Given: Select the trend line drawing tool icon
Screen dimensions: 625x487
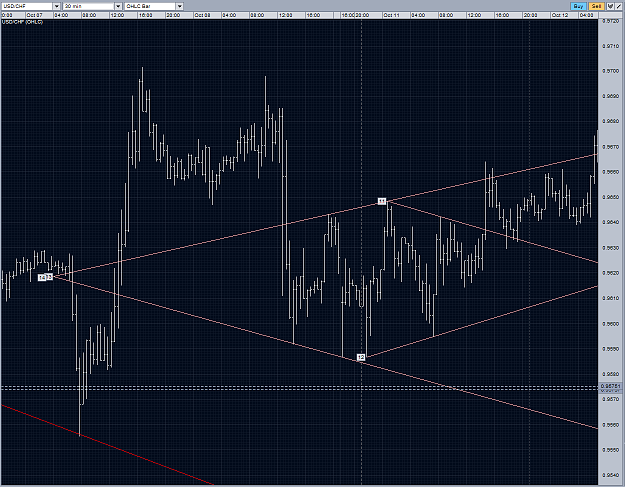Looking at the screenshot, I should point(619,6).
